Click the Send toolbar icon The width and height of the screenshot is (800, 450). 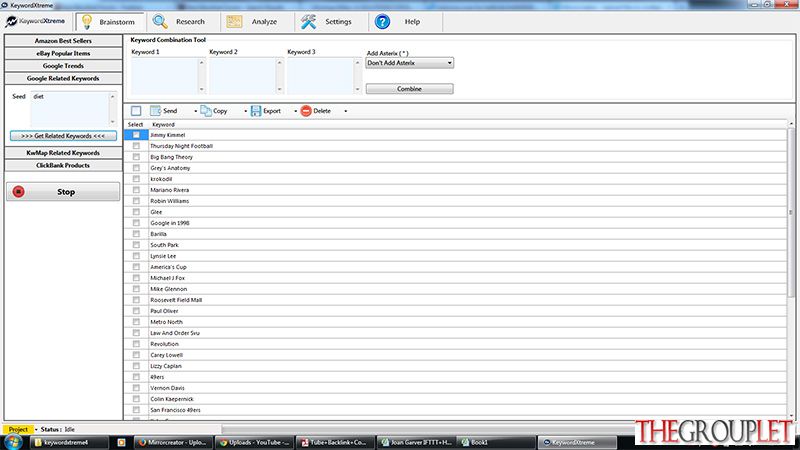click(155, 111)
